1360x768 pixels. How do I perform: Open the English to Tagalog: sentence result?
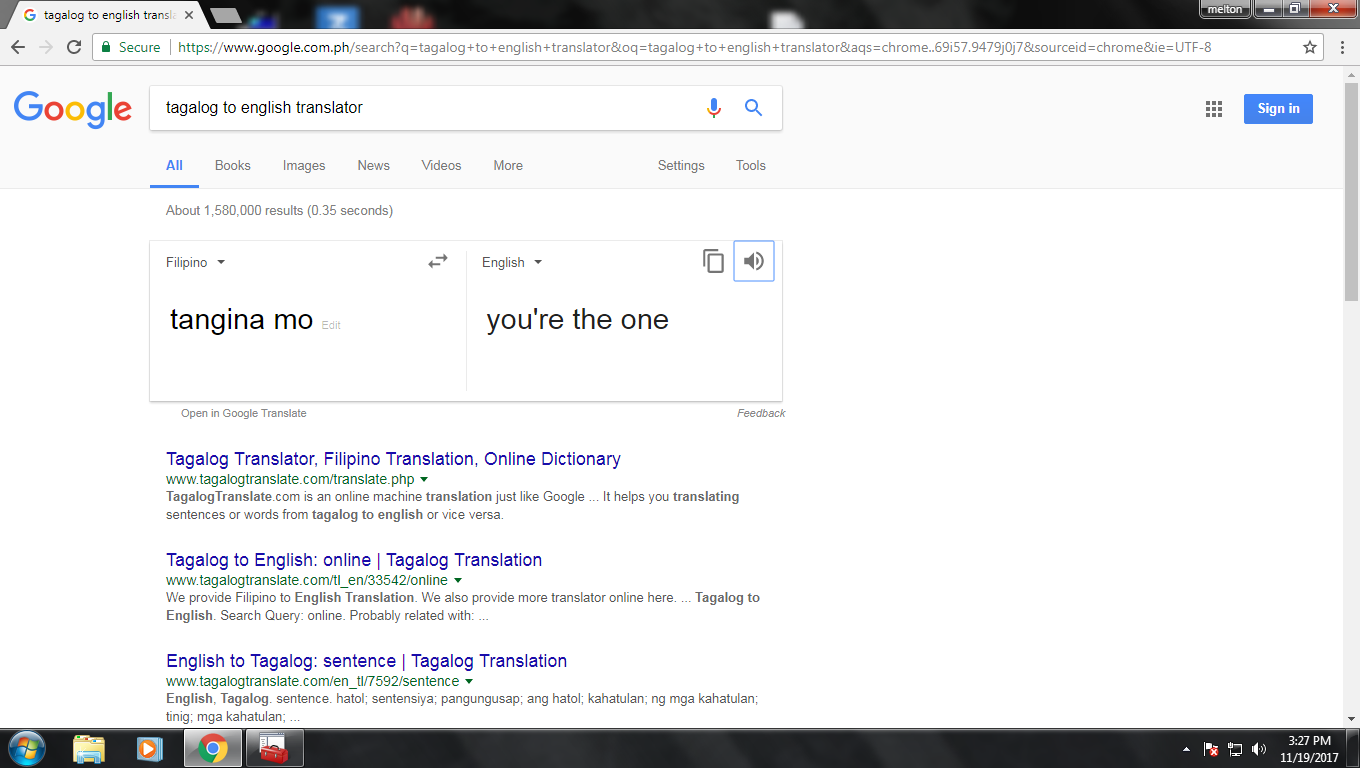[x=366, y=661]
